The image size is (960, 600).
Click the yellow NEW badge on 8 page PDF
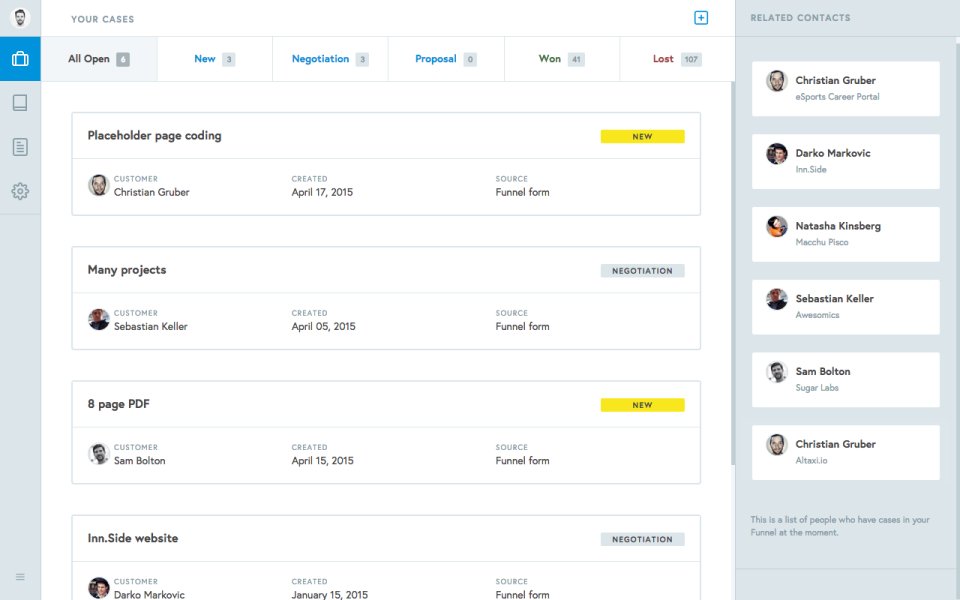(x=642, y=404)
